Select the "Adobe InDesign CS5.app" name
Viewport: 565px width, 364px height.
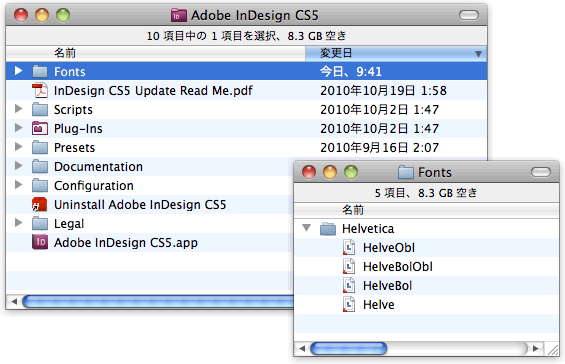point(126,243)
